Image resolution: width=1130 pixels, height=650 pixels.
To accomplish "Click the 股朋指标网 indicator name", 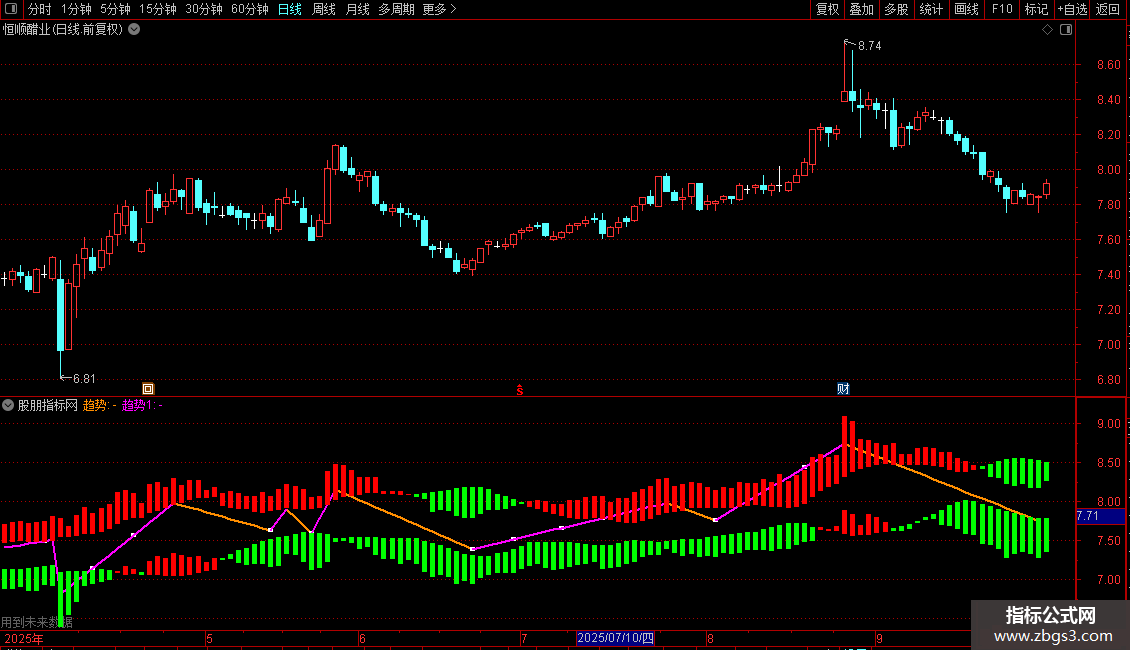I will [x=48, y=406].
